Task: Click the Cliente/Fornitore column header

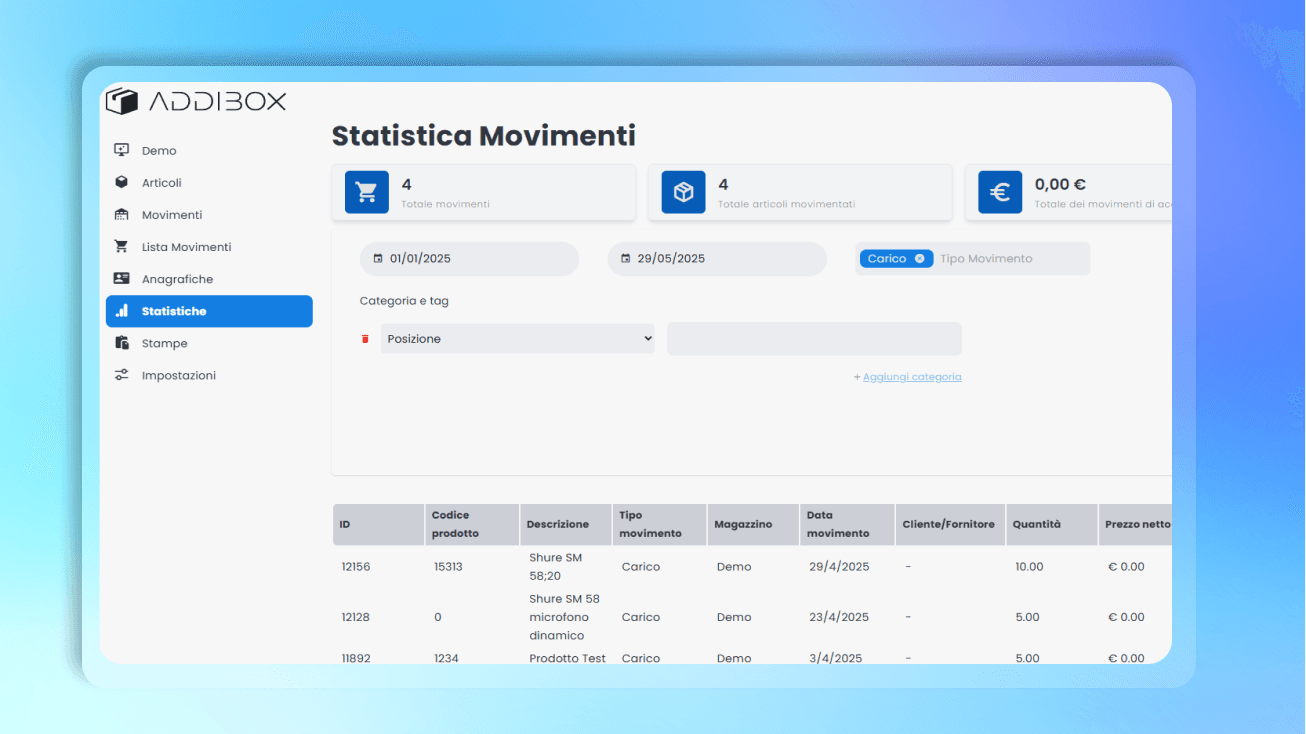Action: click(950, 524)
